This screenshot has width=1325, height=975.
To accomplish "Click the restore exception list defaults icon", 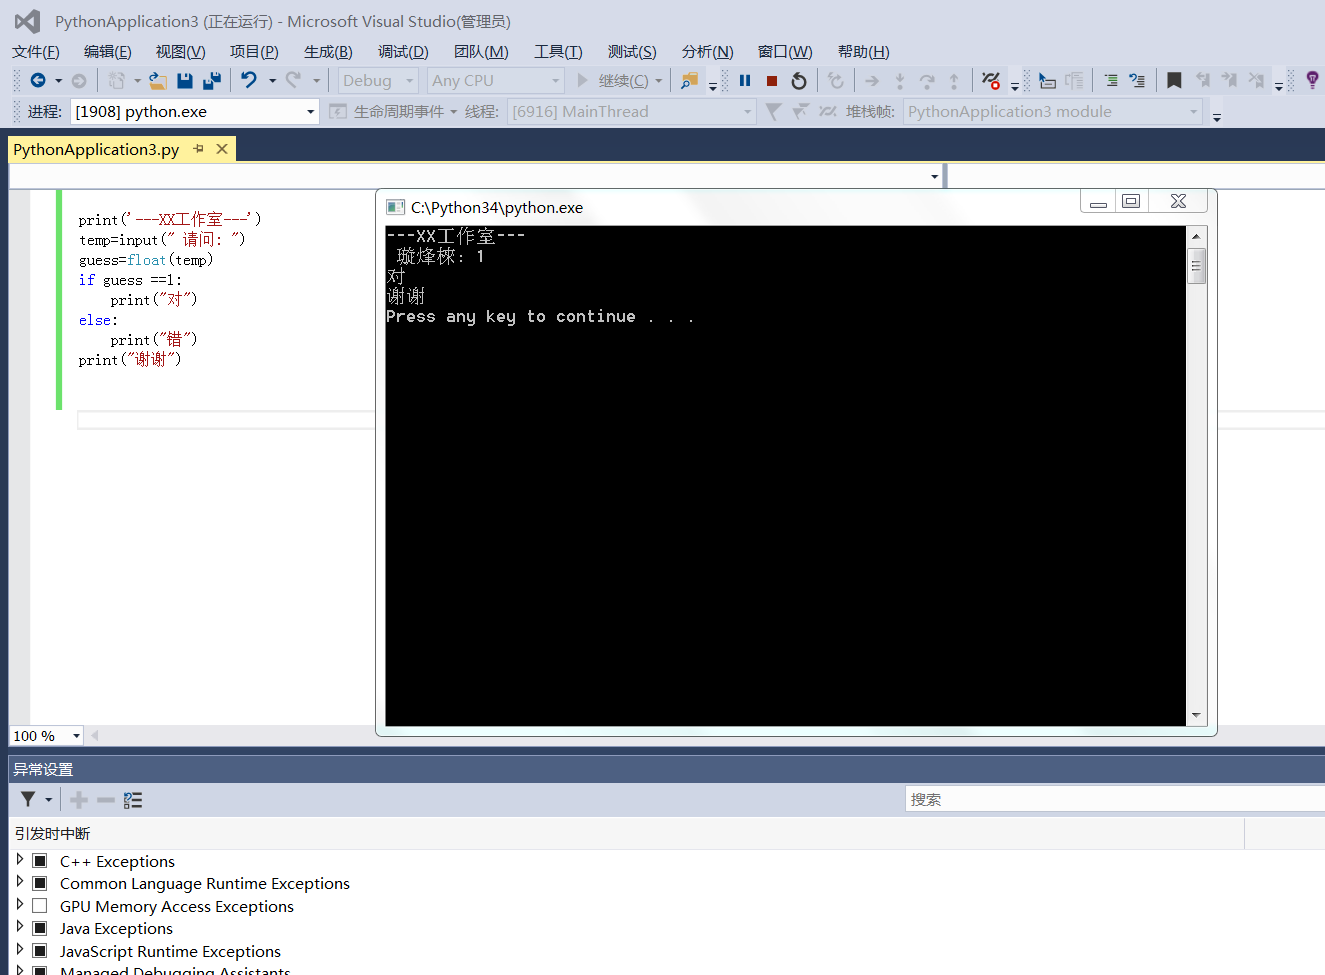I will click(133, 800).
